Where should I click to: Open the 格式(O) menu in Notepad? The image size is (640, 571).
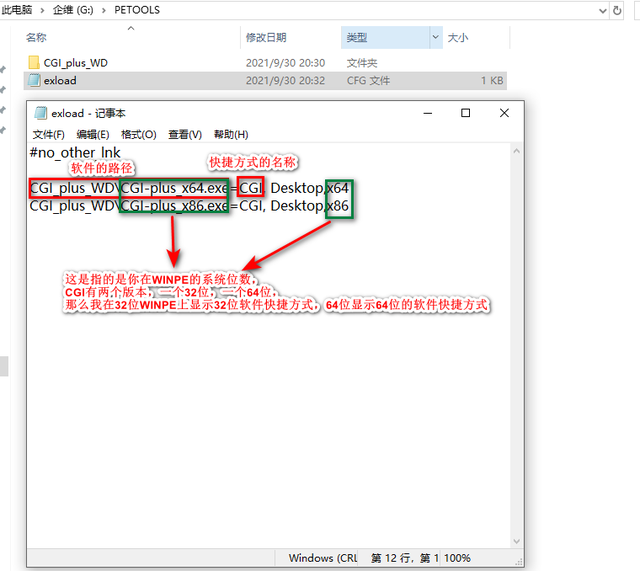pos(139,134)
